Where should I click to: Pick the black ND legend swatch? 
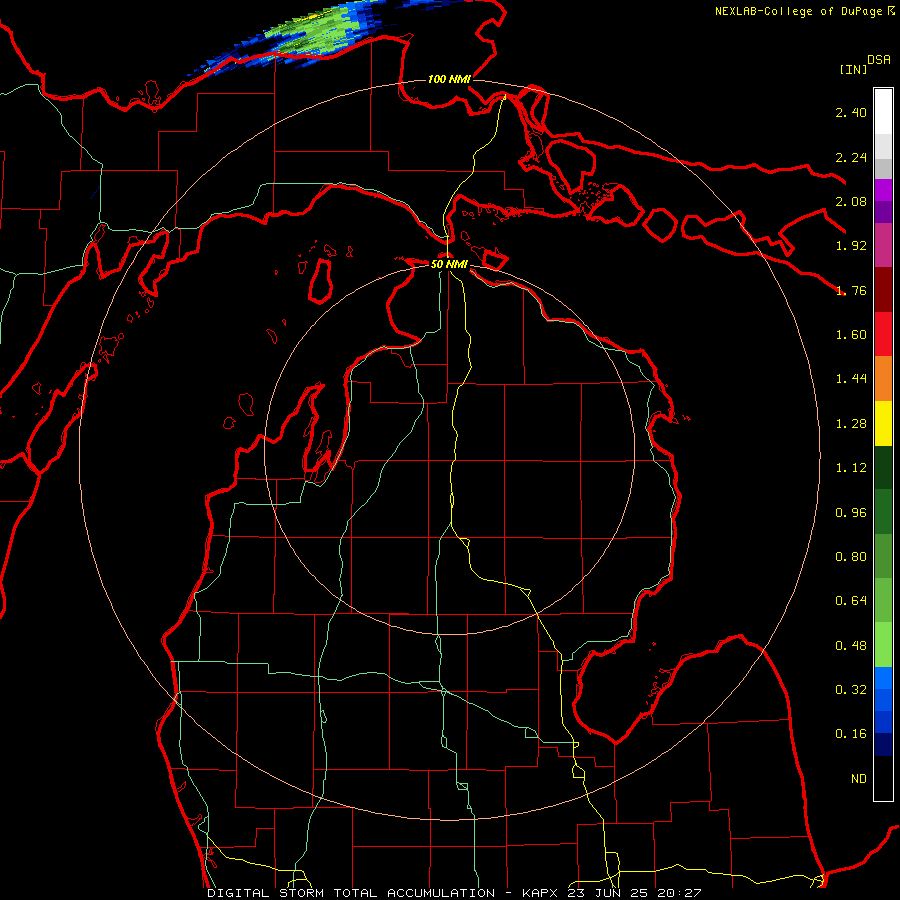(x=883, y=778)
